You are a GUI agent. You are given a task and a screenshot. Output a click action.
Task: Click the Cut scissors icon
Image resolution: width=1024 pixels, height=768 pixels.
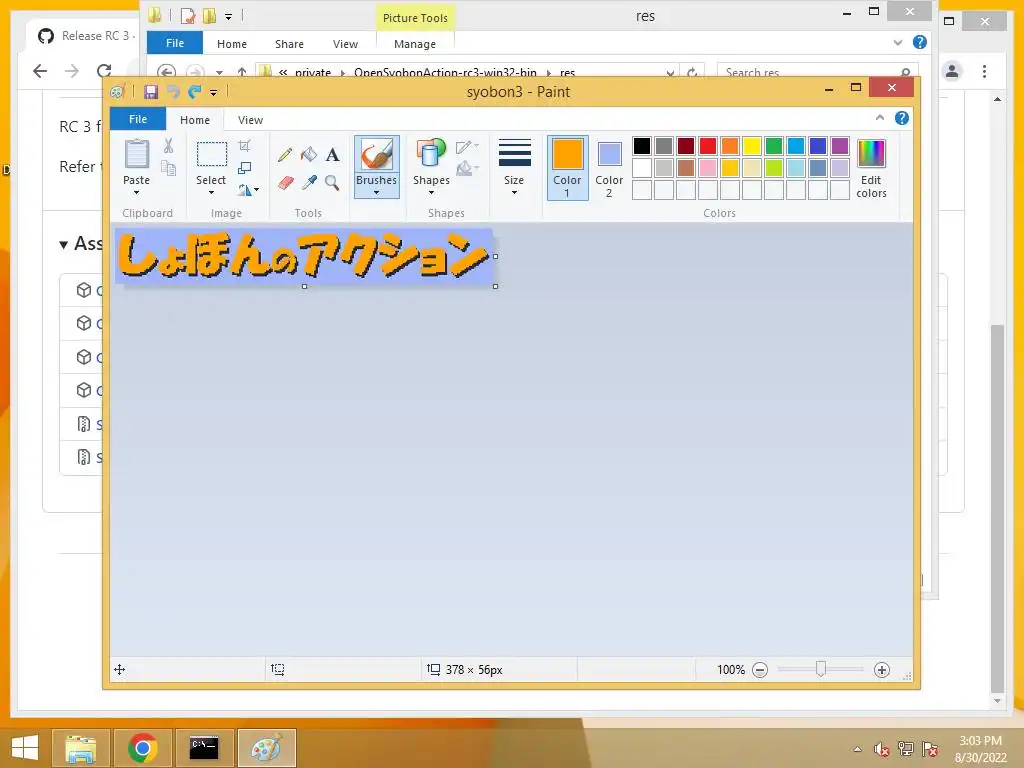tap(168, 146)
